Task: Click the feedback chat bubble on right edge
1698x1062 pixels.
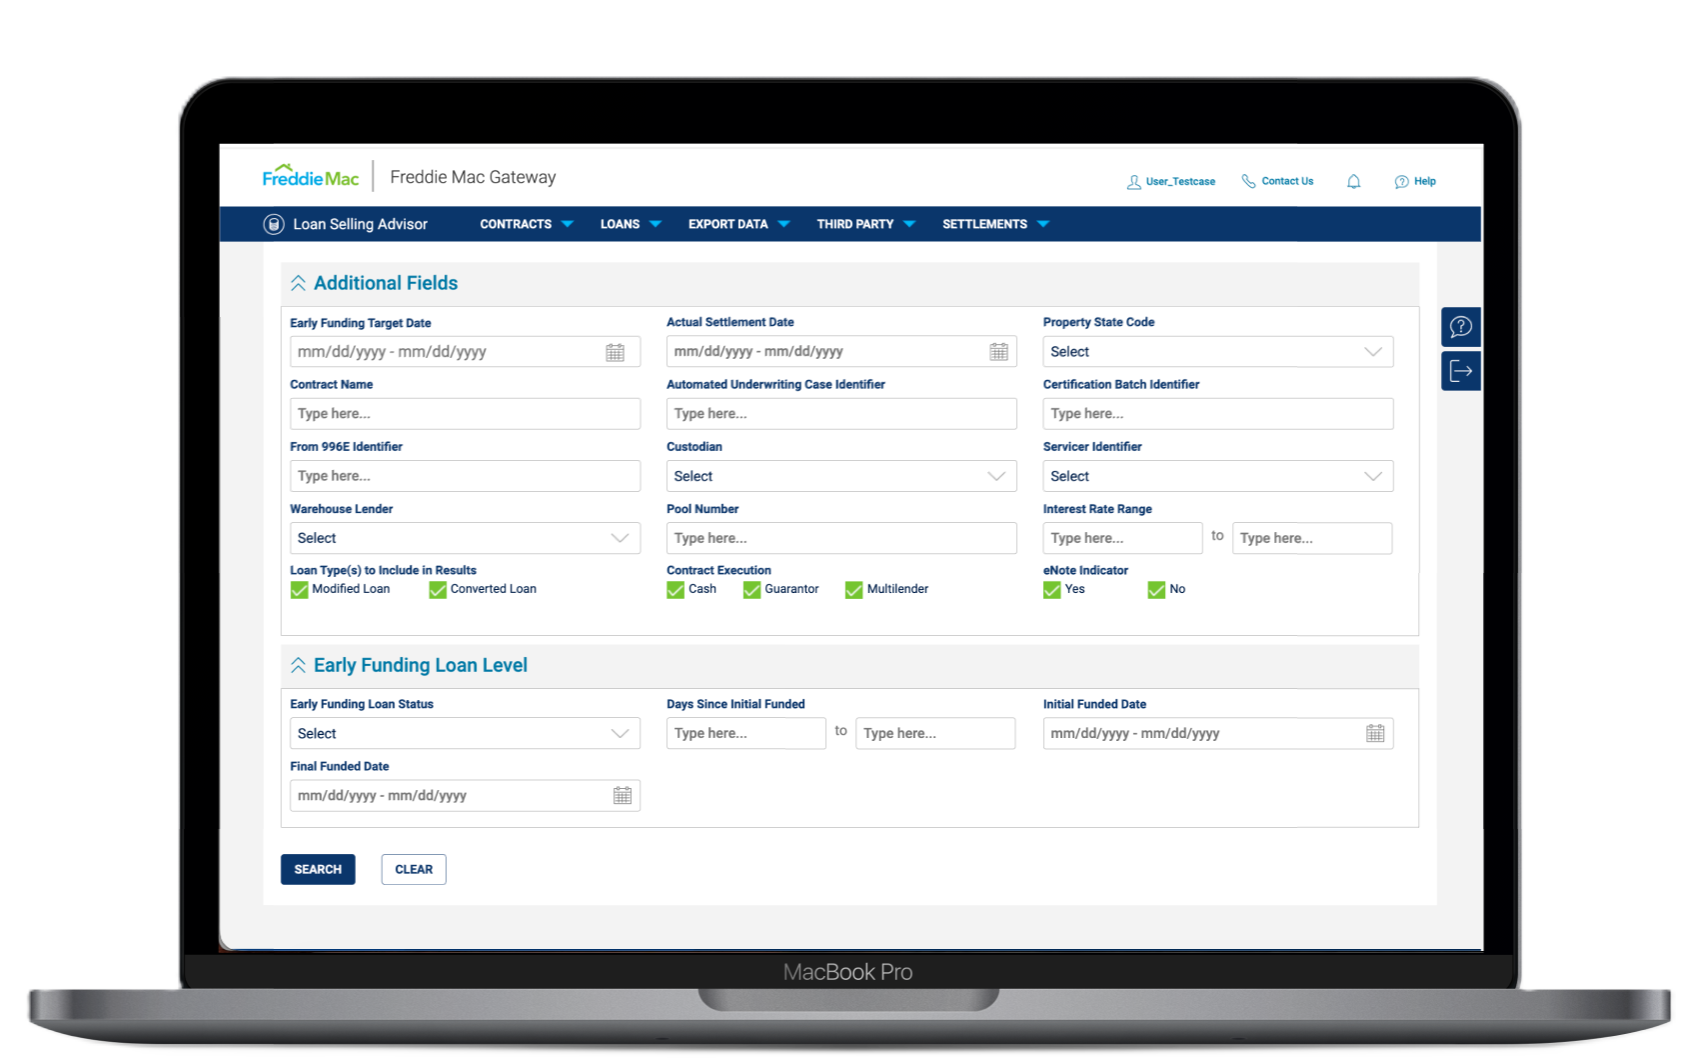Action: (x=1461, y=326)
